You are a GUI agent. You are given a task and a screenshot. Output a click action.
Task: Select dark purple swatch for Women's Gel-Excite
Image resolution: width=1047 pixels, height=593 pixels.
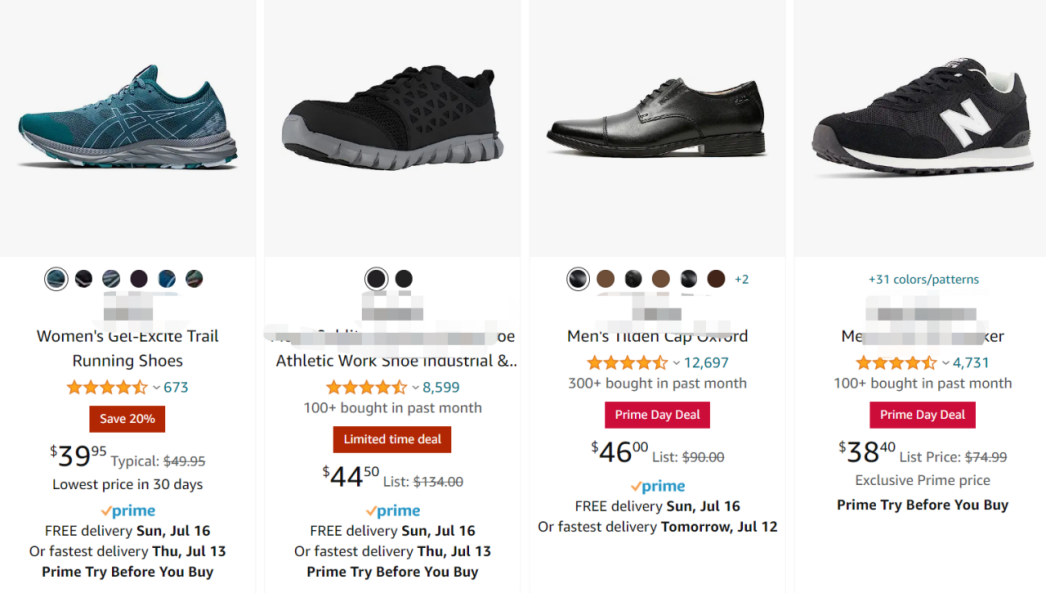138,279
